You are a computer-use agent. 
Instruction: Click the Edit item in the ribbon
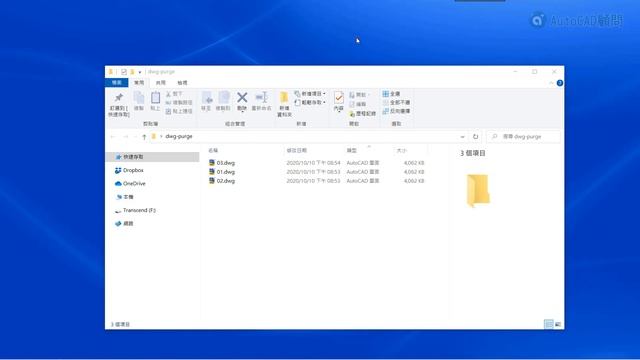coord(358,104)
